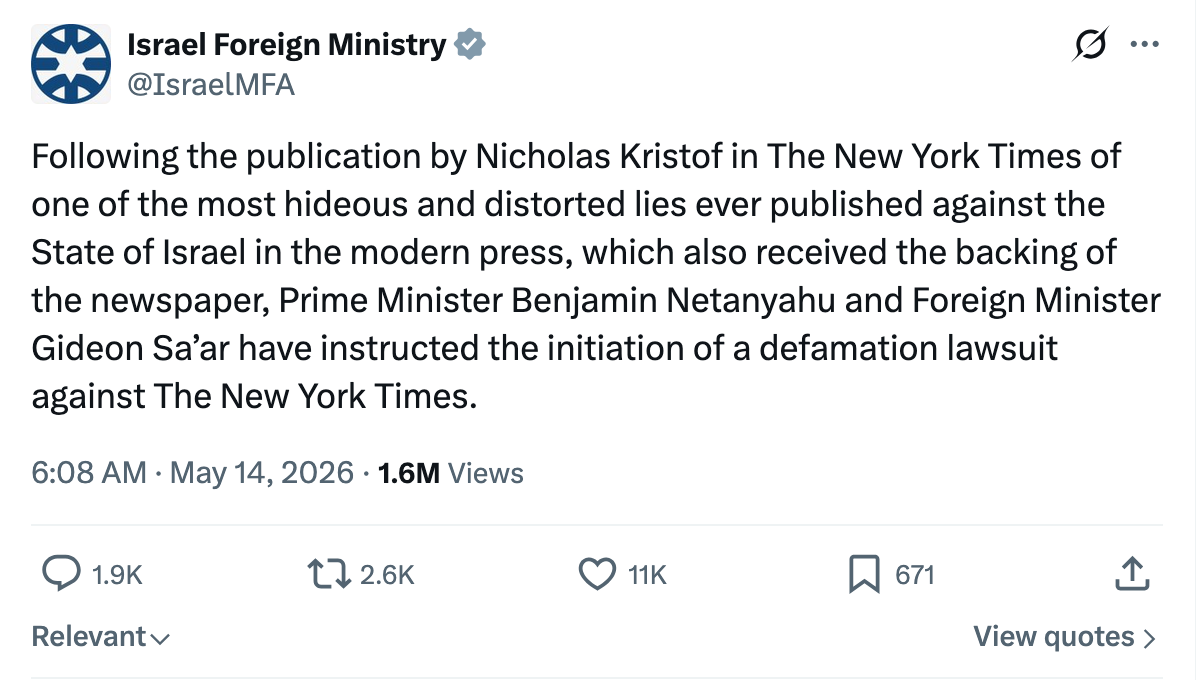Bookmark the post with the bookmark icon
This screenshot has width=1196, height=680.
click(x=864, y=574)
